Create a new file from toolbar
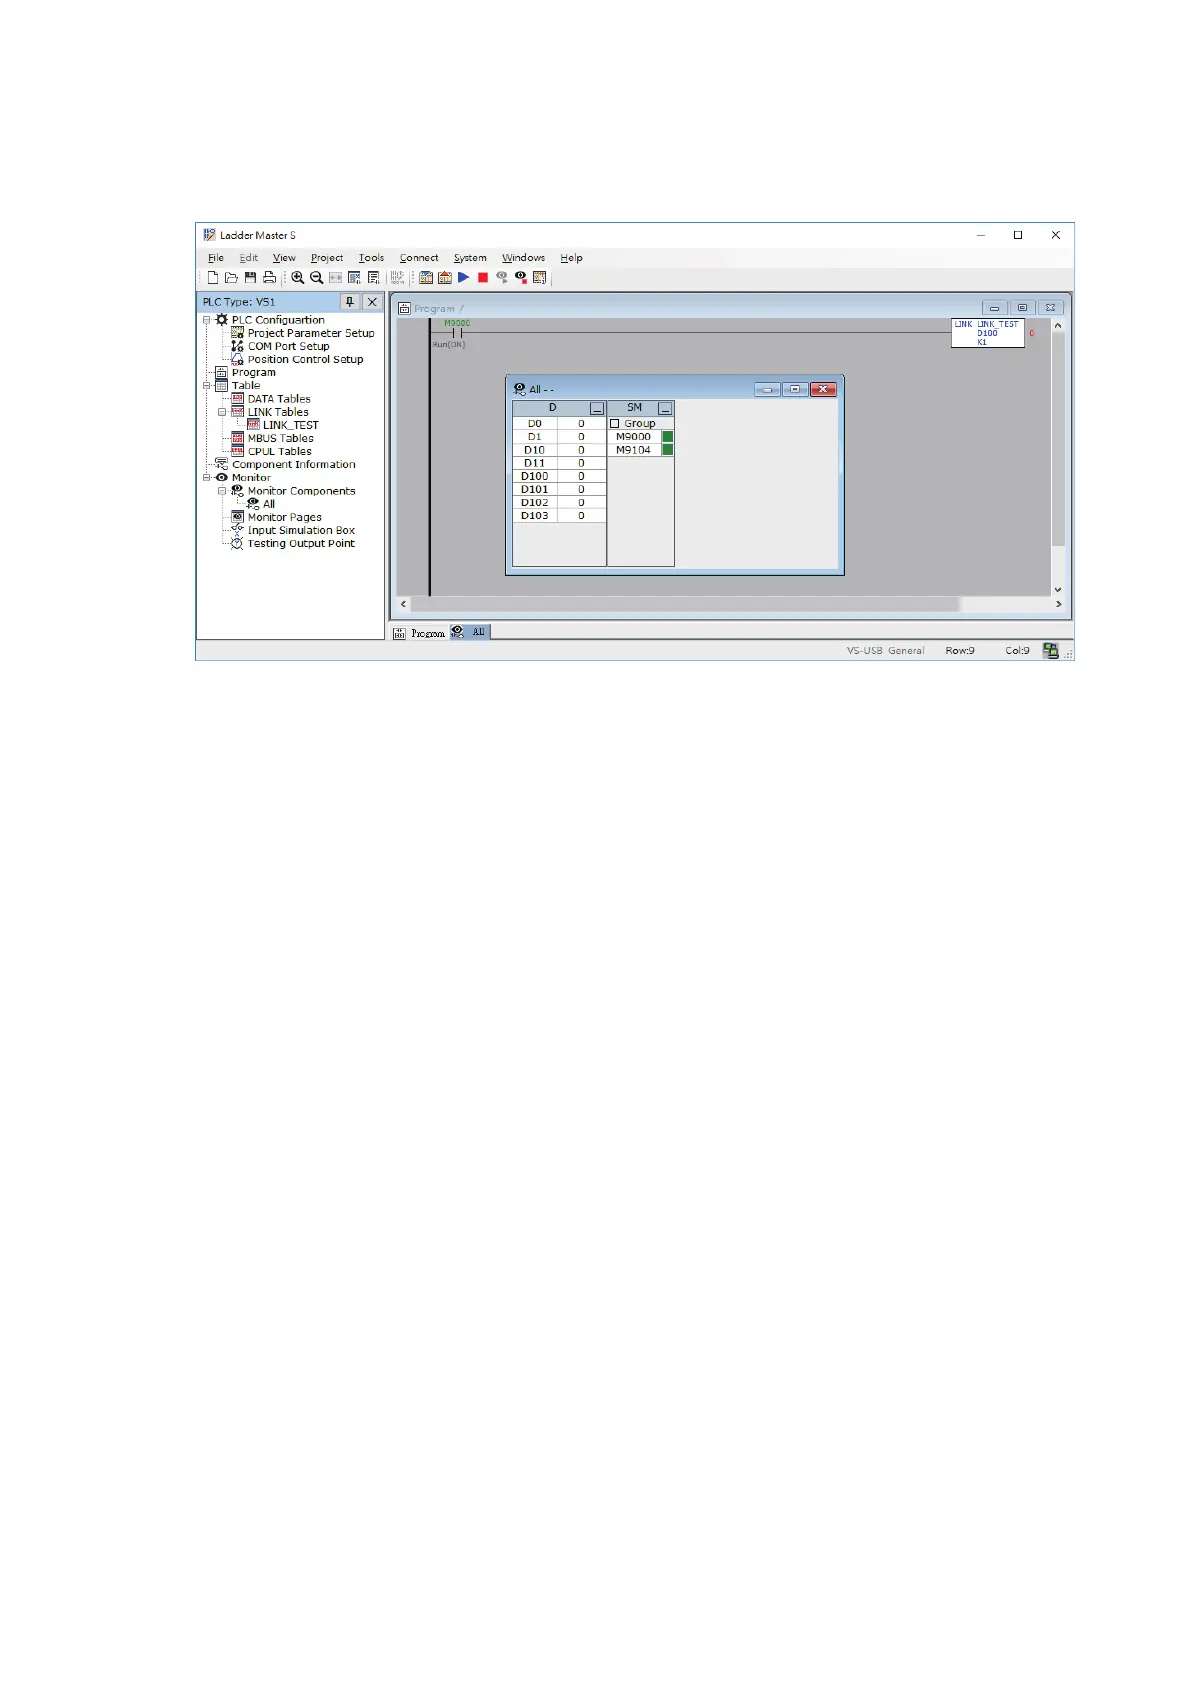The image size is (1191, 1684). point(212,278)
